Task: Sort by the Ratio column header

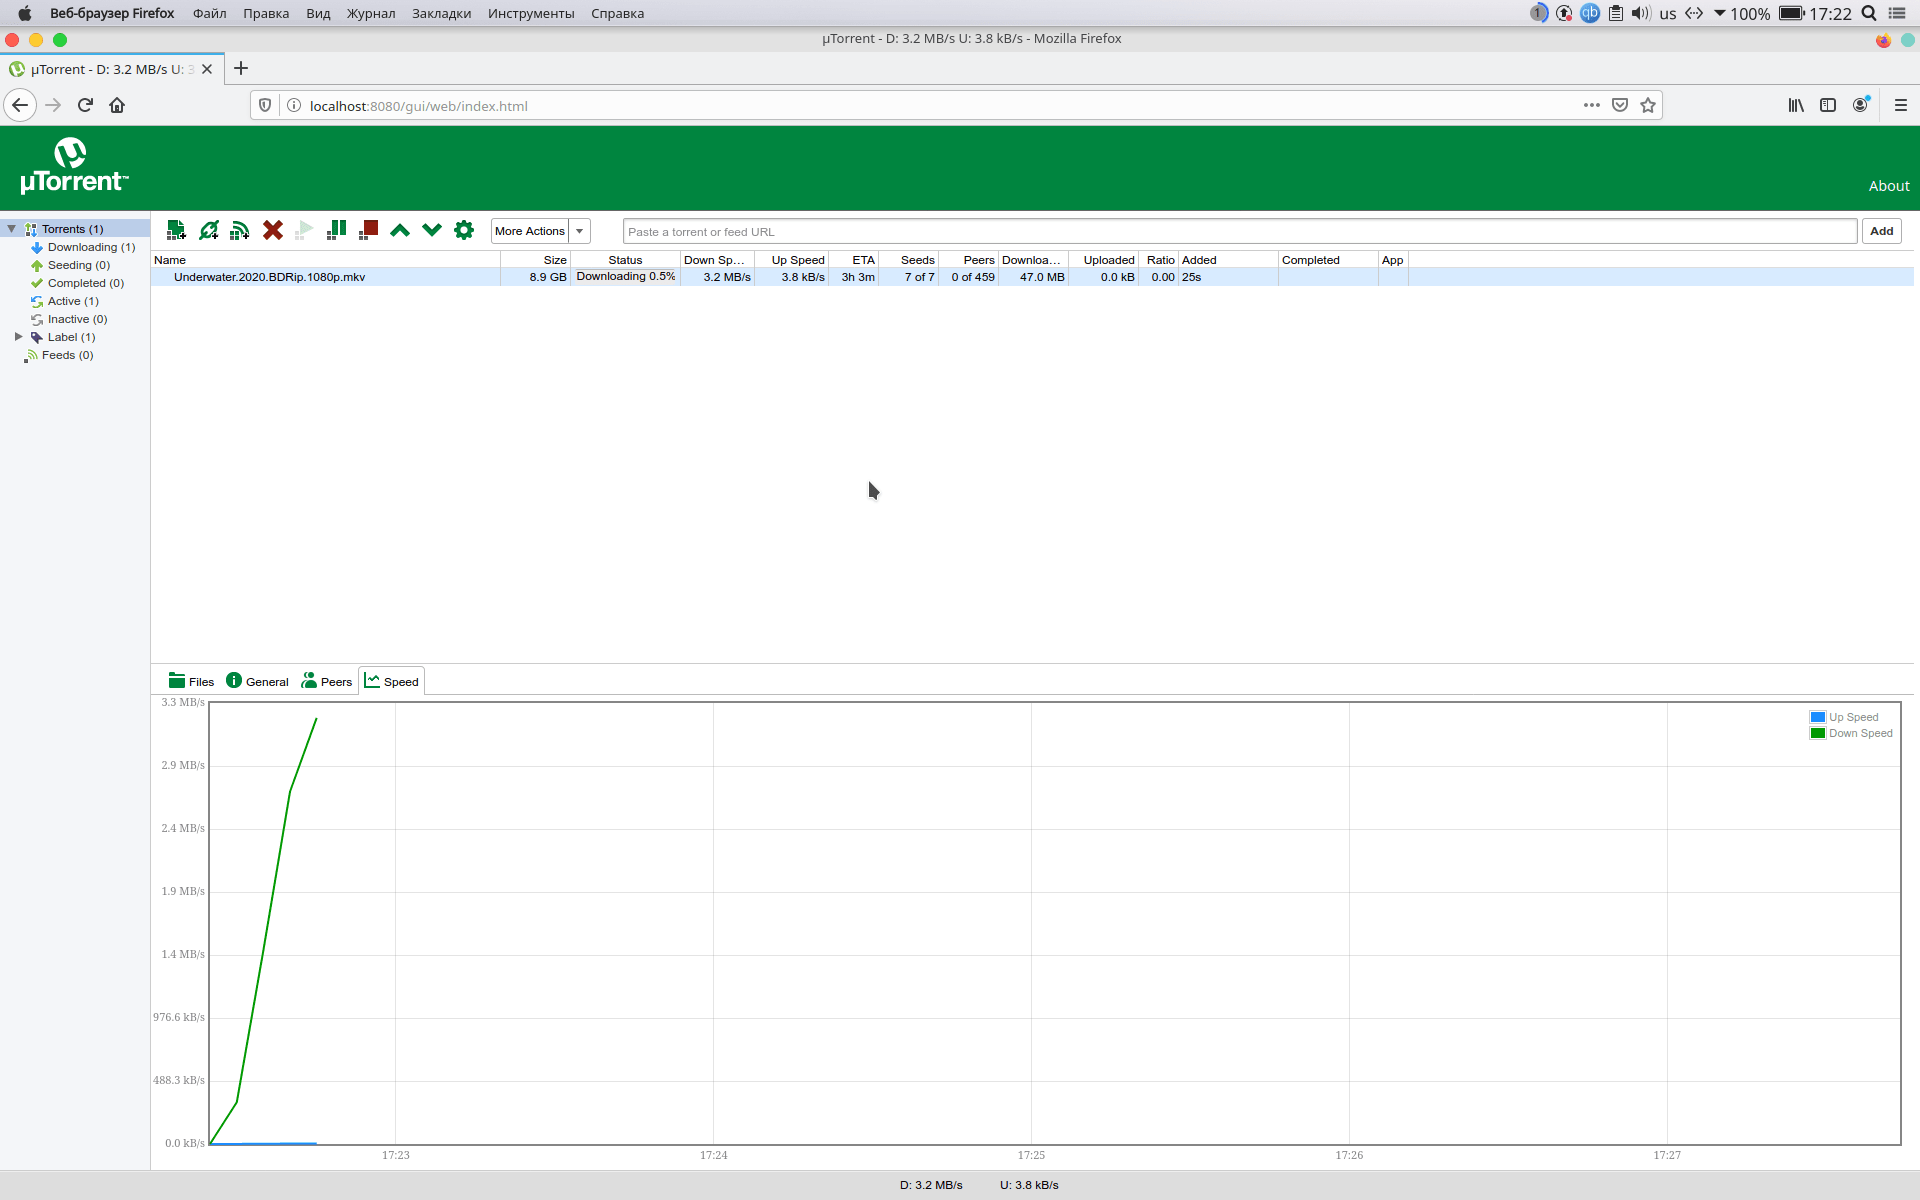Action: pyautogui.click(x=1158, y=260)
